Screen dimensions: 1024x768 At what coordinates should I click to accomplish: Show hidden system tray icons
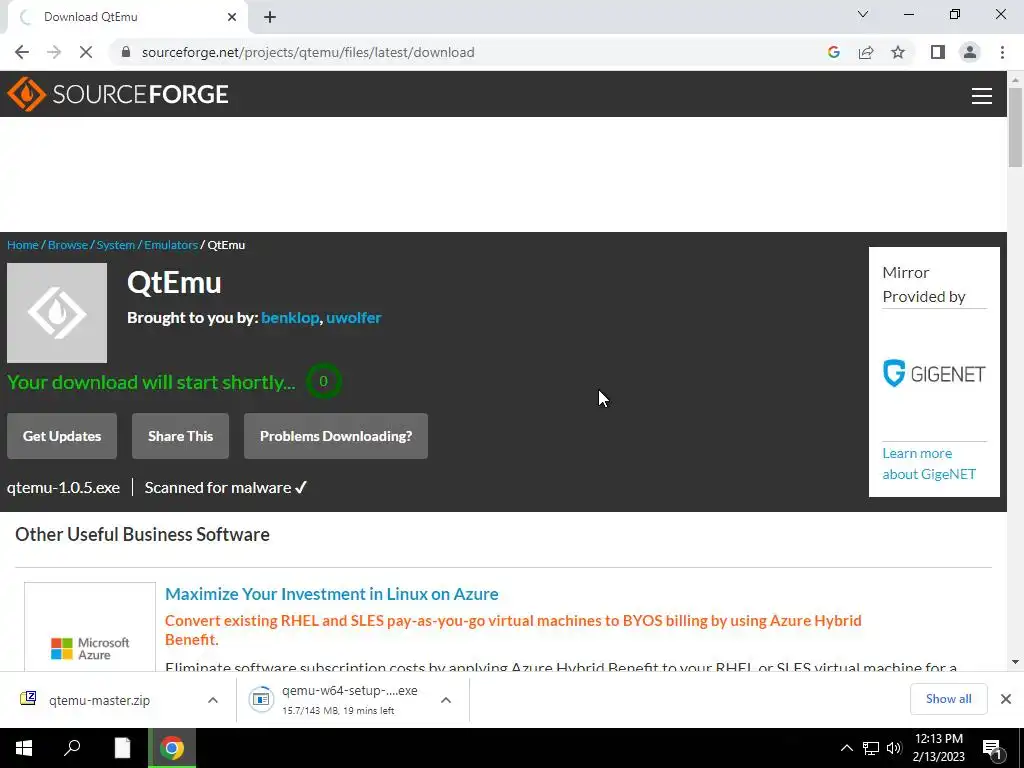pos(846,748)
